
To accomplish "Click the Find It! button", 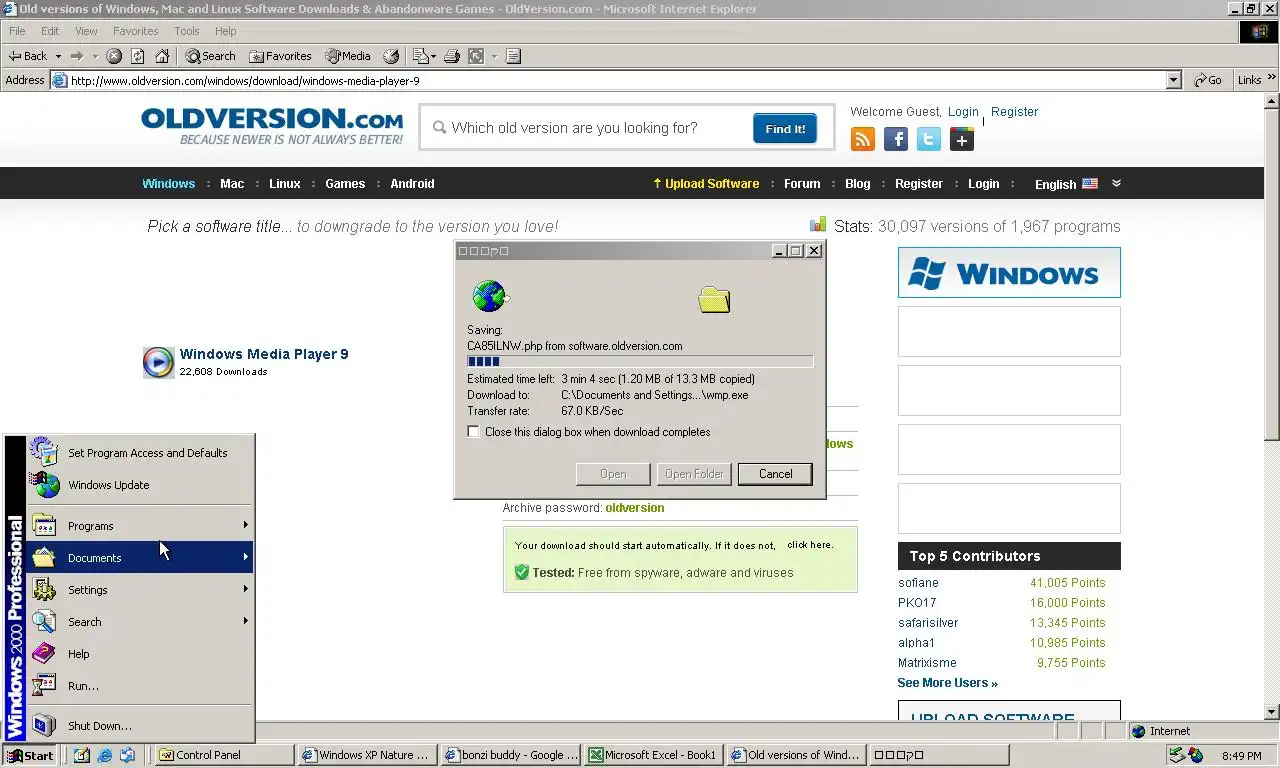I will [x=785, y=128].
